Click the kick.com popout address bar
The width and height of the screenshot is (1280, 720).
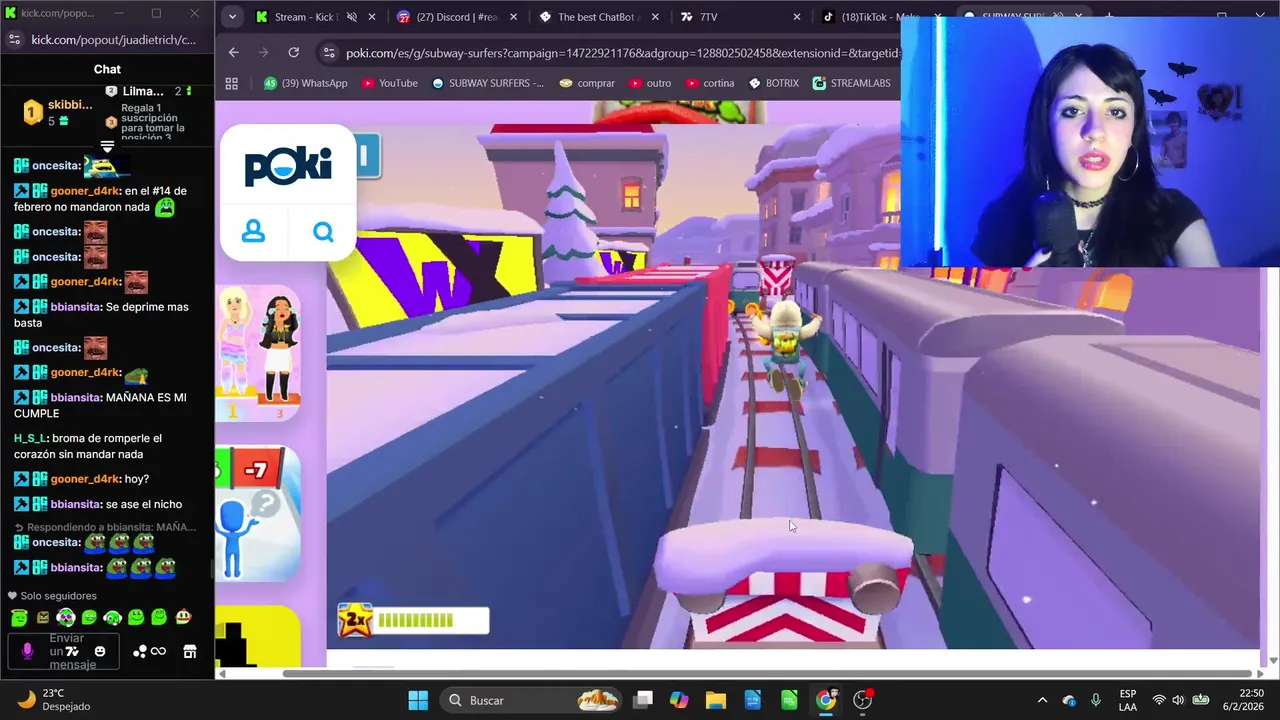[x=113, y=39]
